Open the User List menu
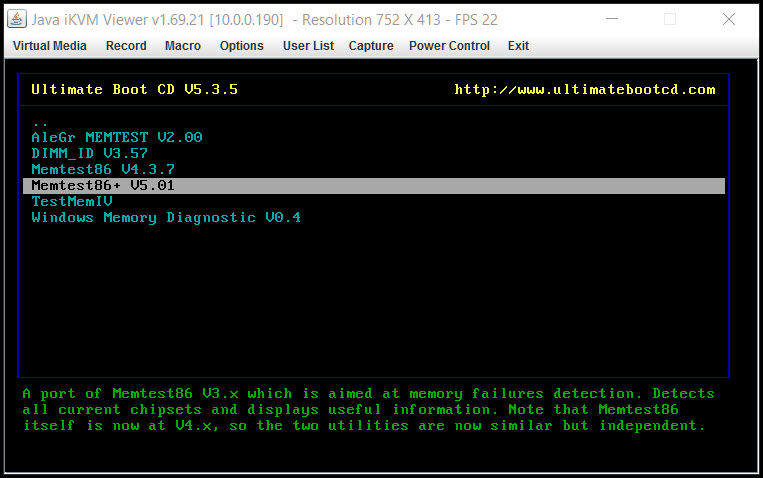The height and width of the screenshot is (478, 763). [x=308, y=46]
